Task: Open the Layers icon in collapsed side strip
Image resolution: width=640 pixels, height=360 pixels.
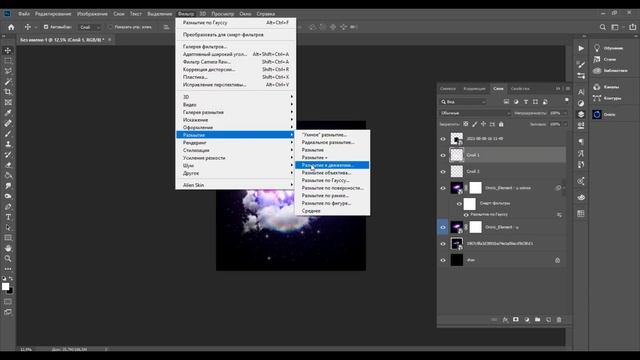Action: (x=581, y=114)
